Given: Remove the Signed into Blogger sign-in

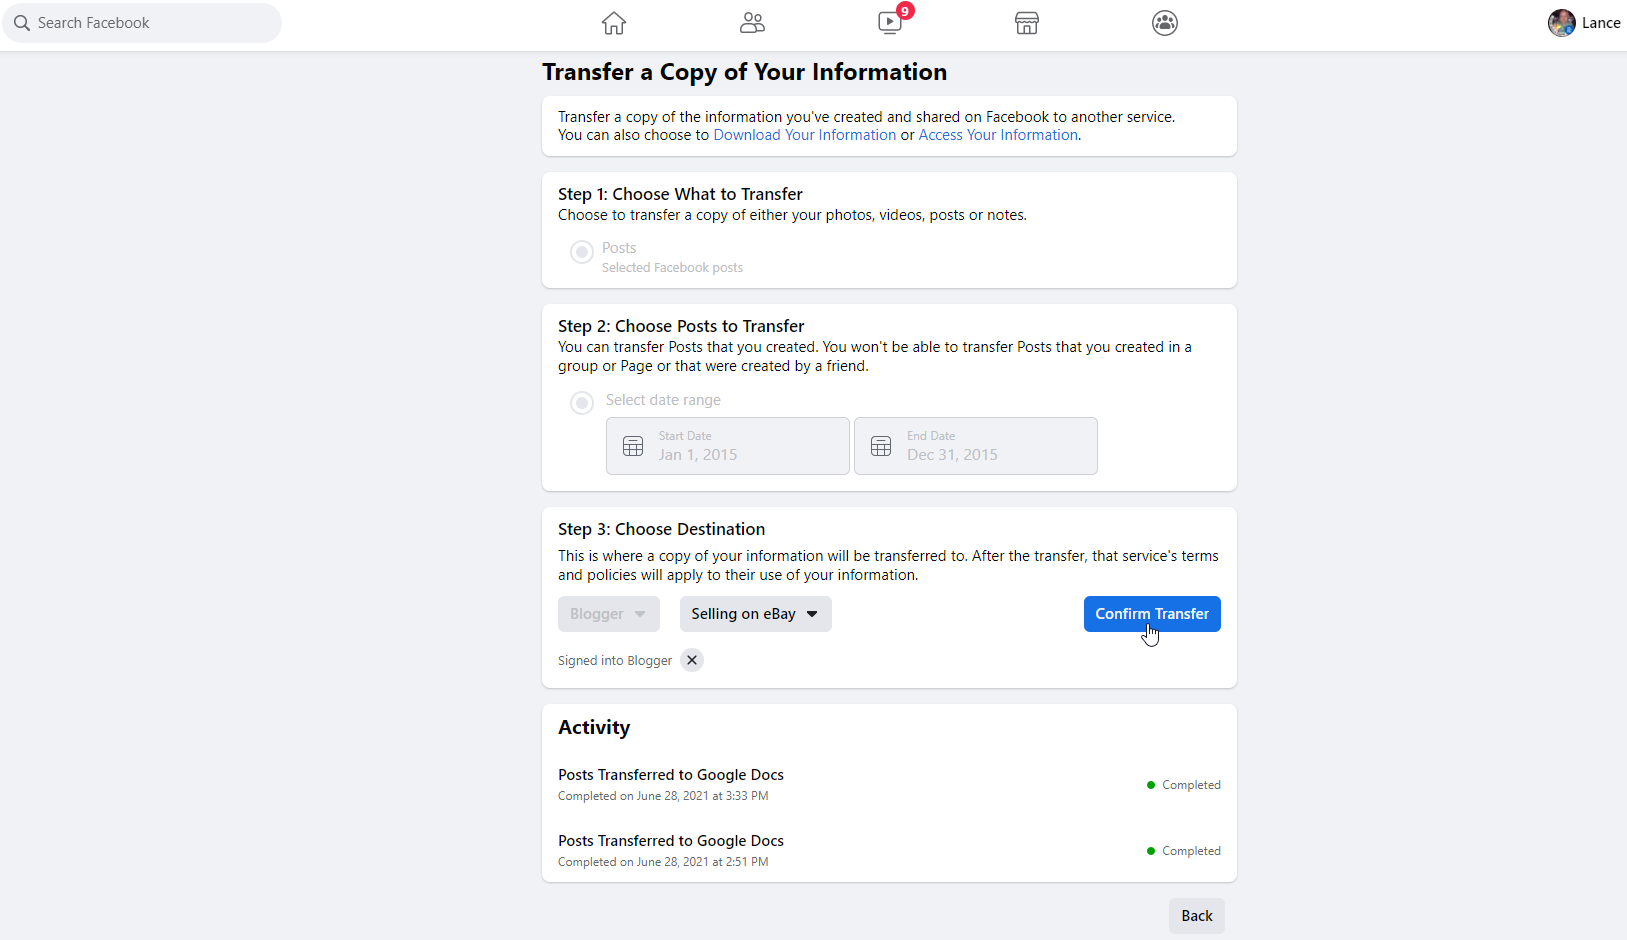Looking at the screenshot, I should [x=692, y=660].
